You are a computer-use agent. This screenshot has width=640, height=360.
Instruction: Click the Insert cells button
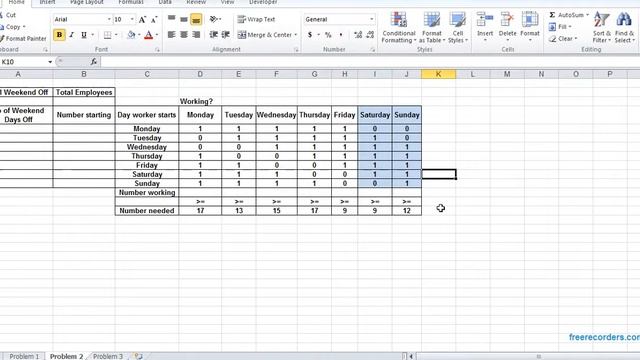tap(485, 27)
